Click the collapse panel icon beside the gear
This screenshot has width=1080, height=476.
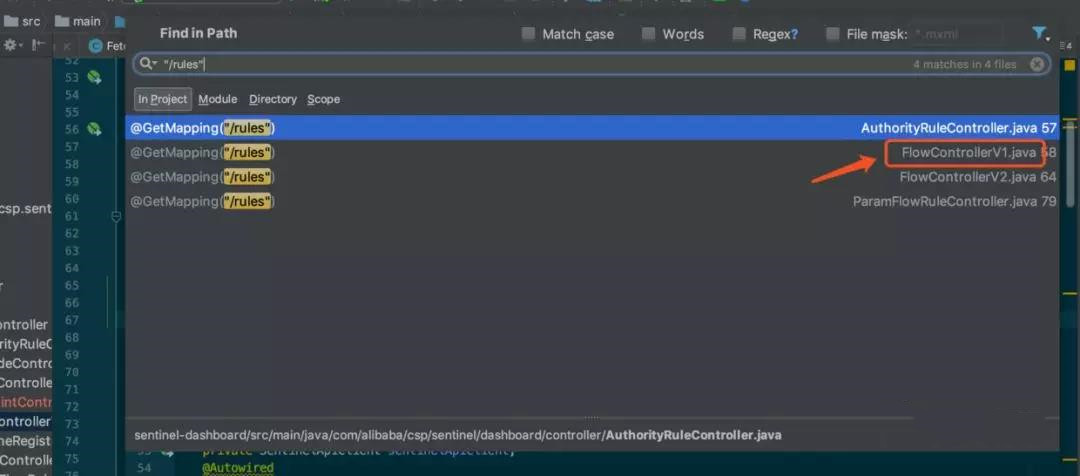coord(39,45)
